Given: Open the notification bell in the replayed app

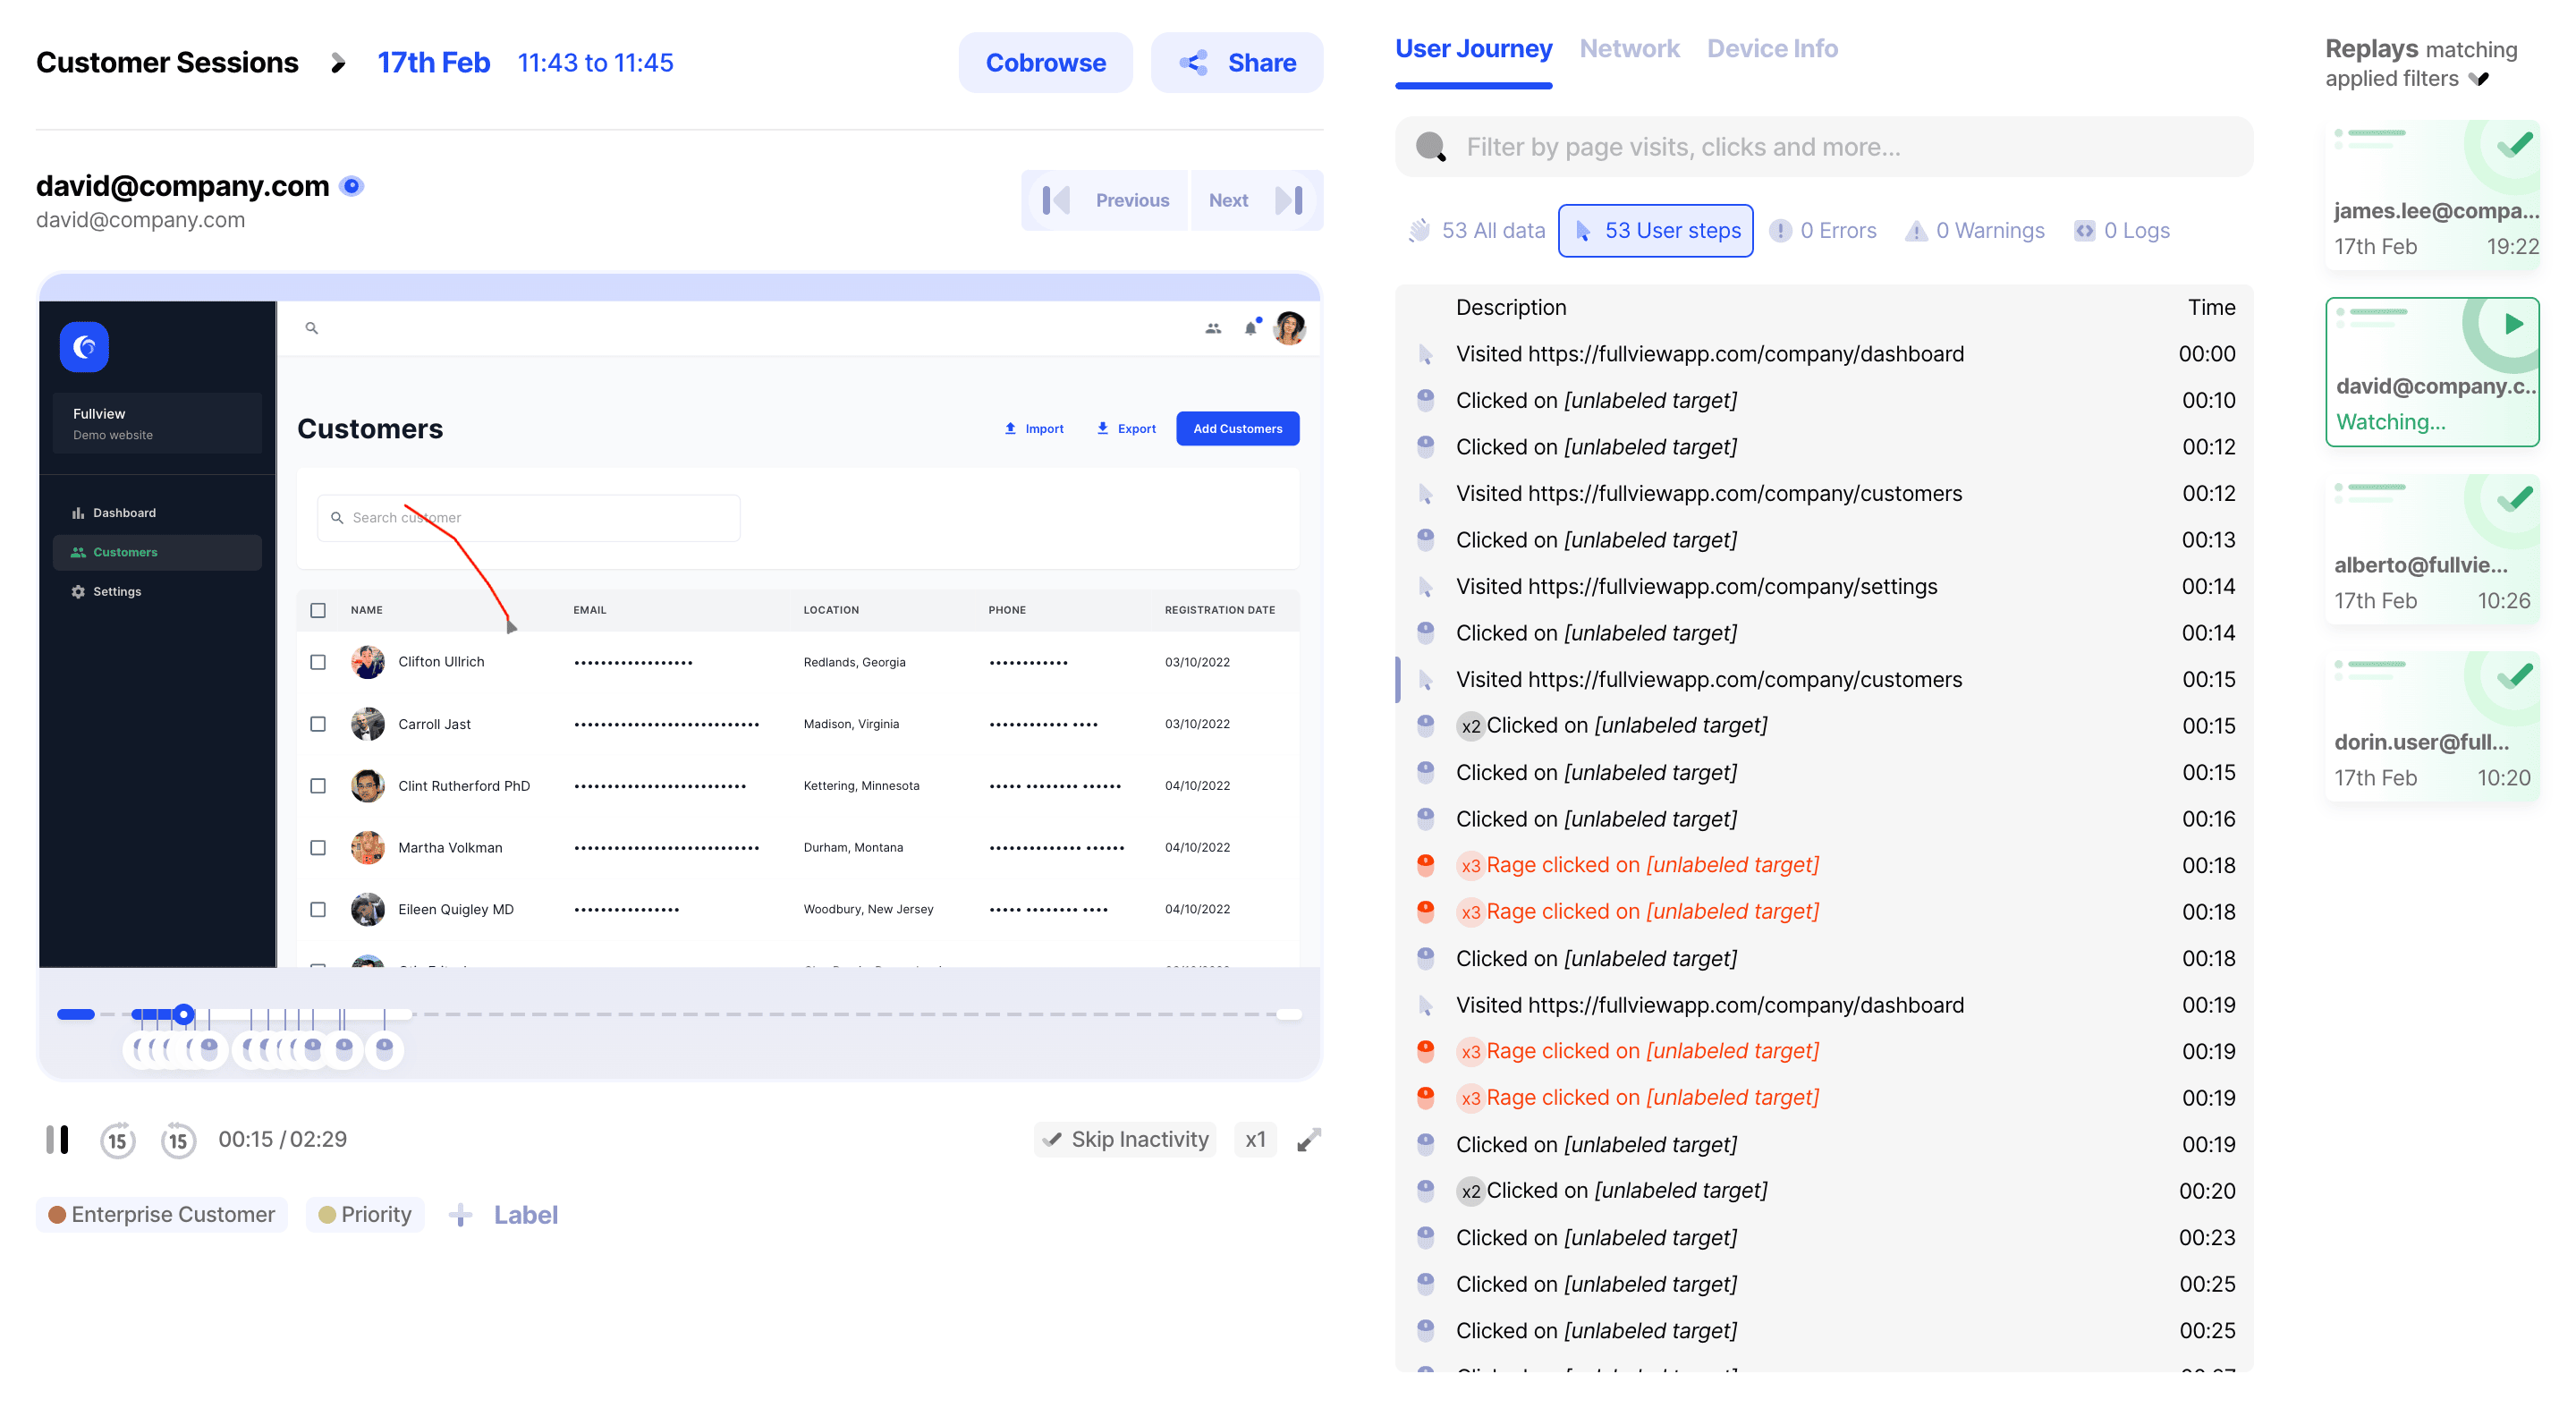Looking at the screenshot, I should (1249, 328).
